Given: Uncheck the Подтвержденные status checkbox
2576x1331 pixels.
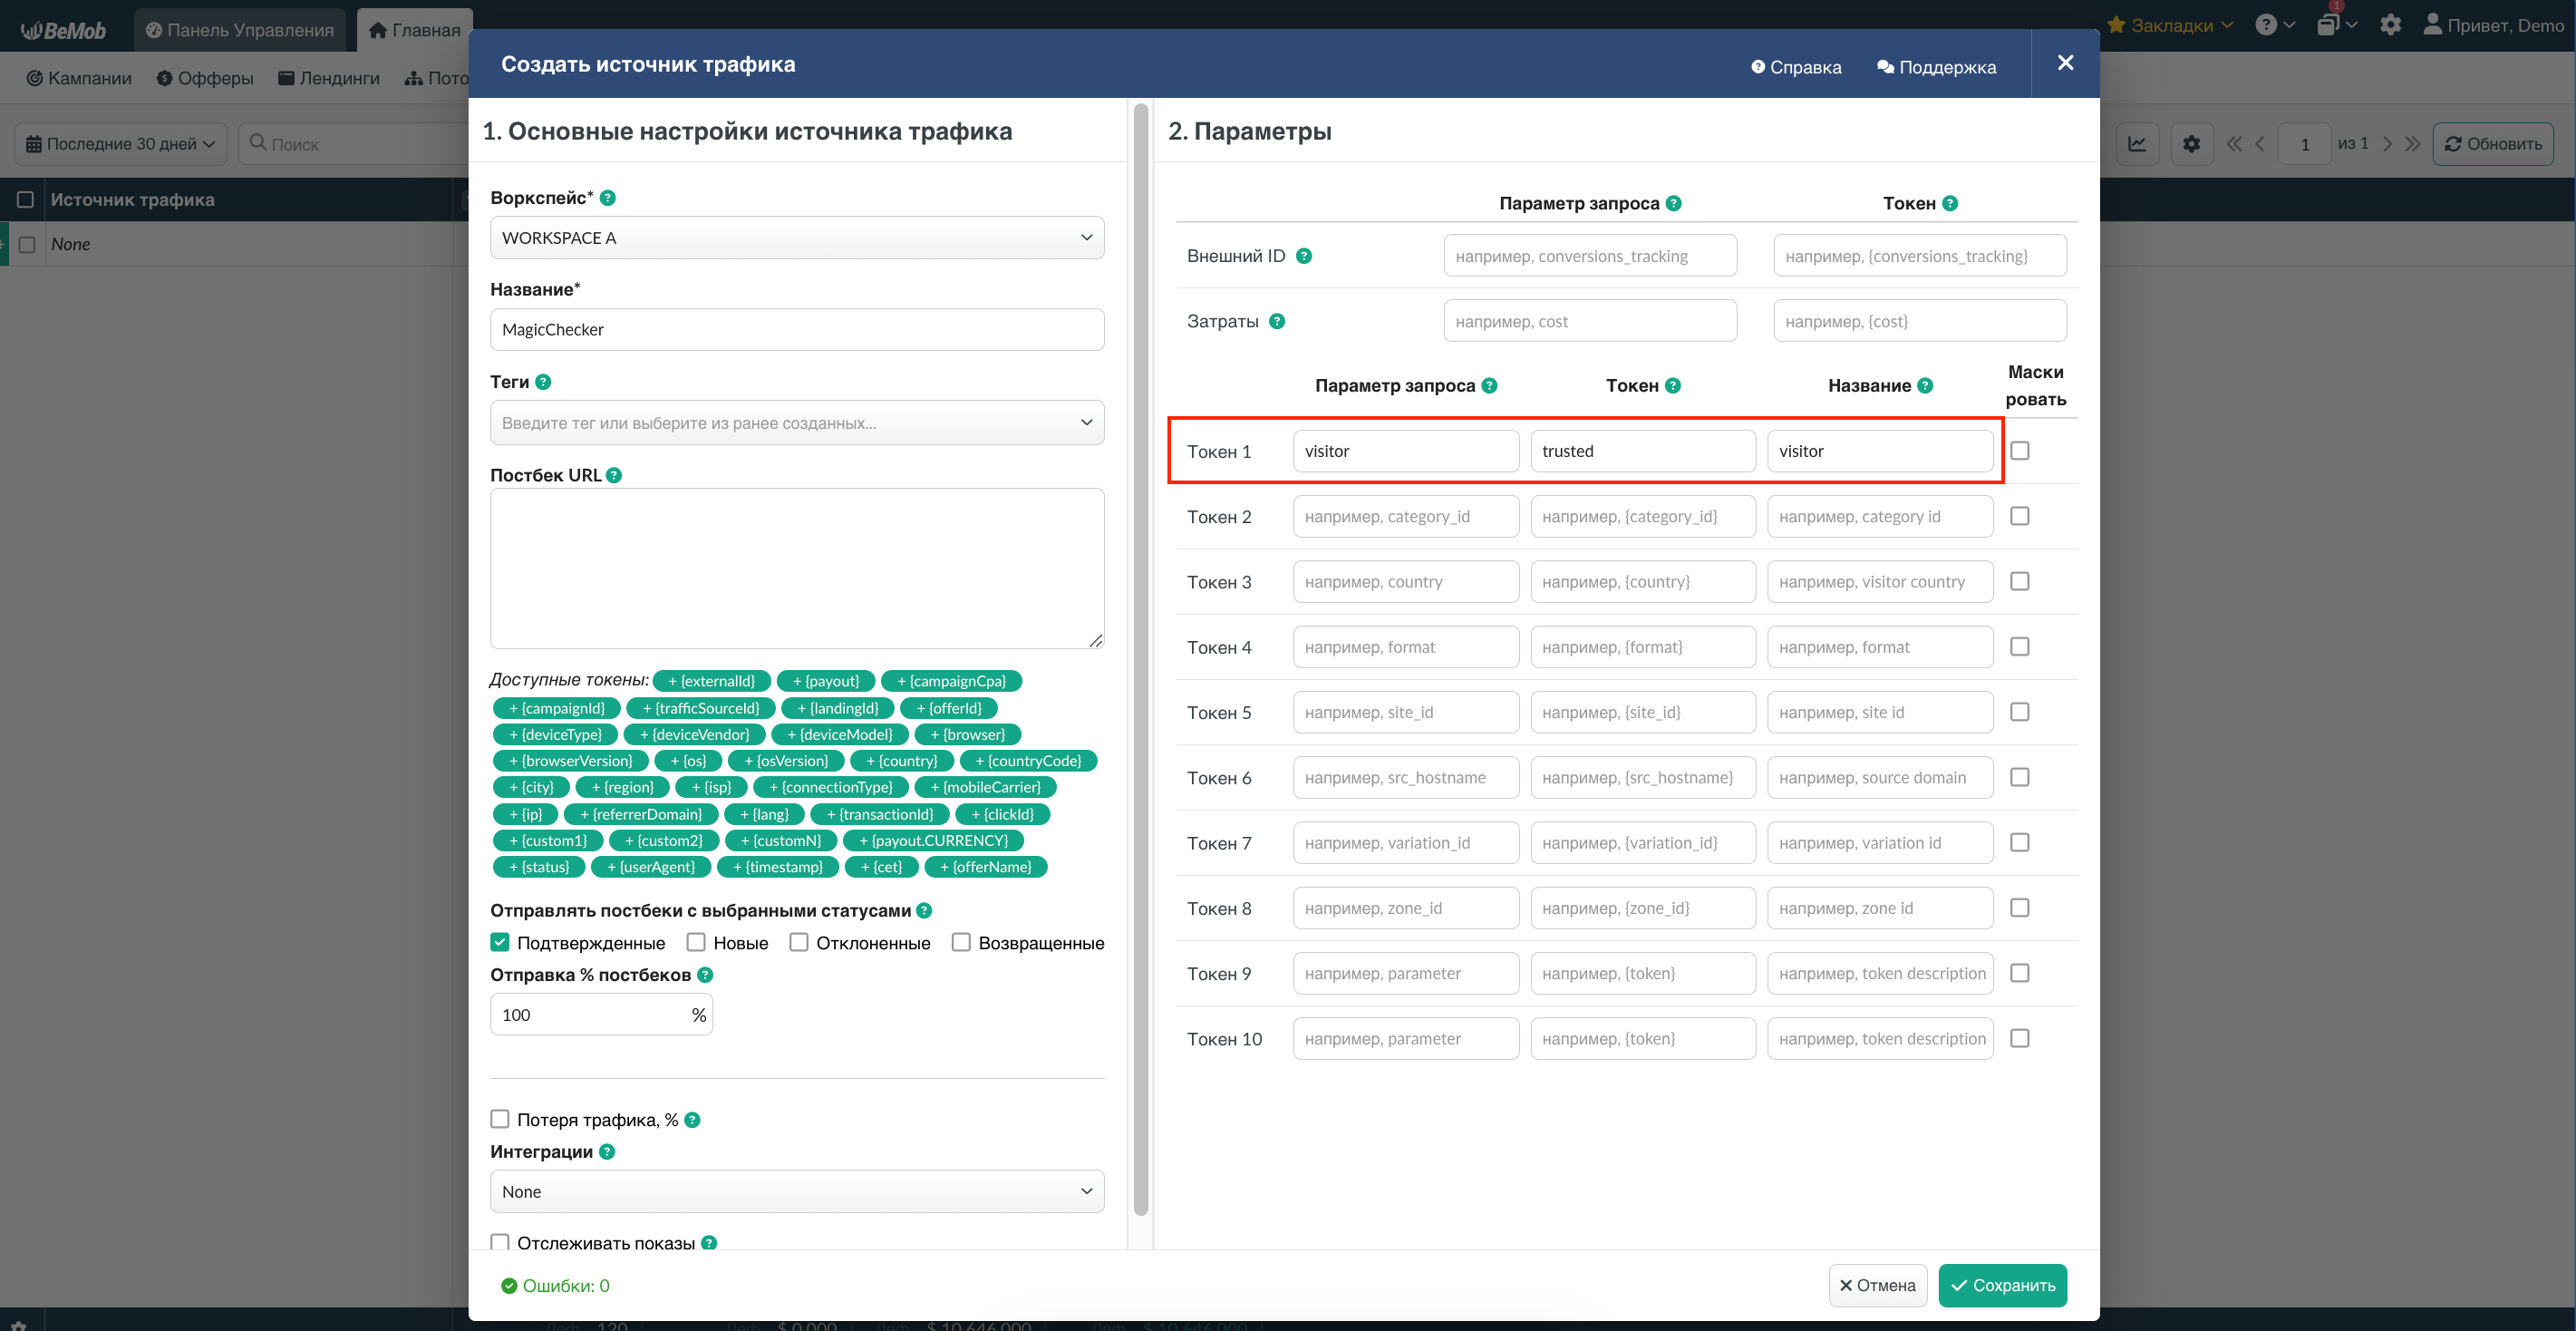Looking at the screenshot, I should [x=500, y=942].
